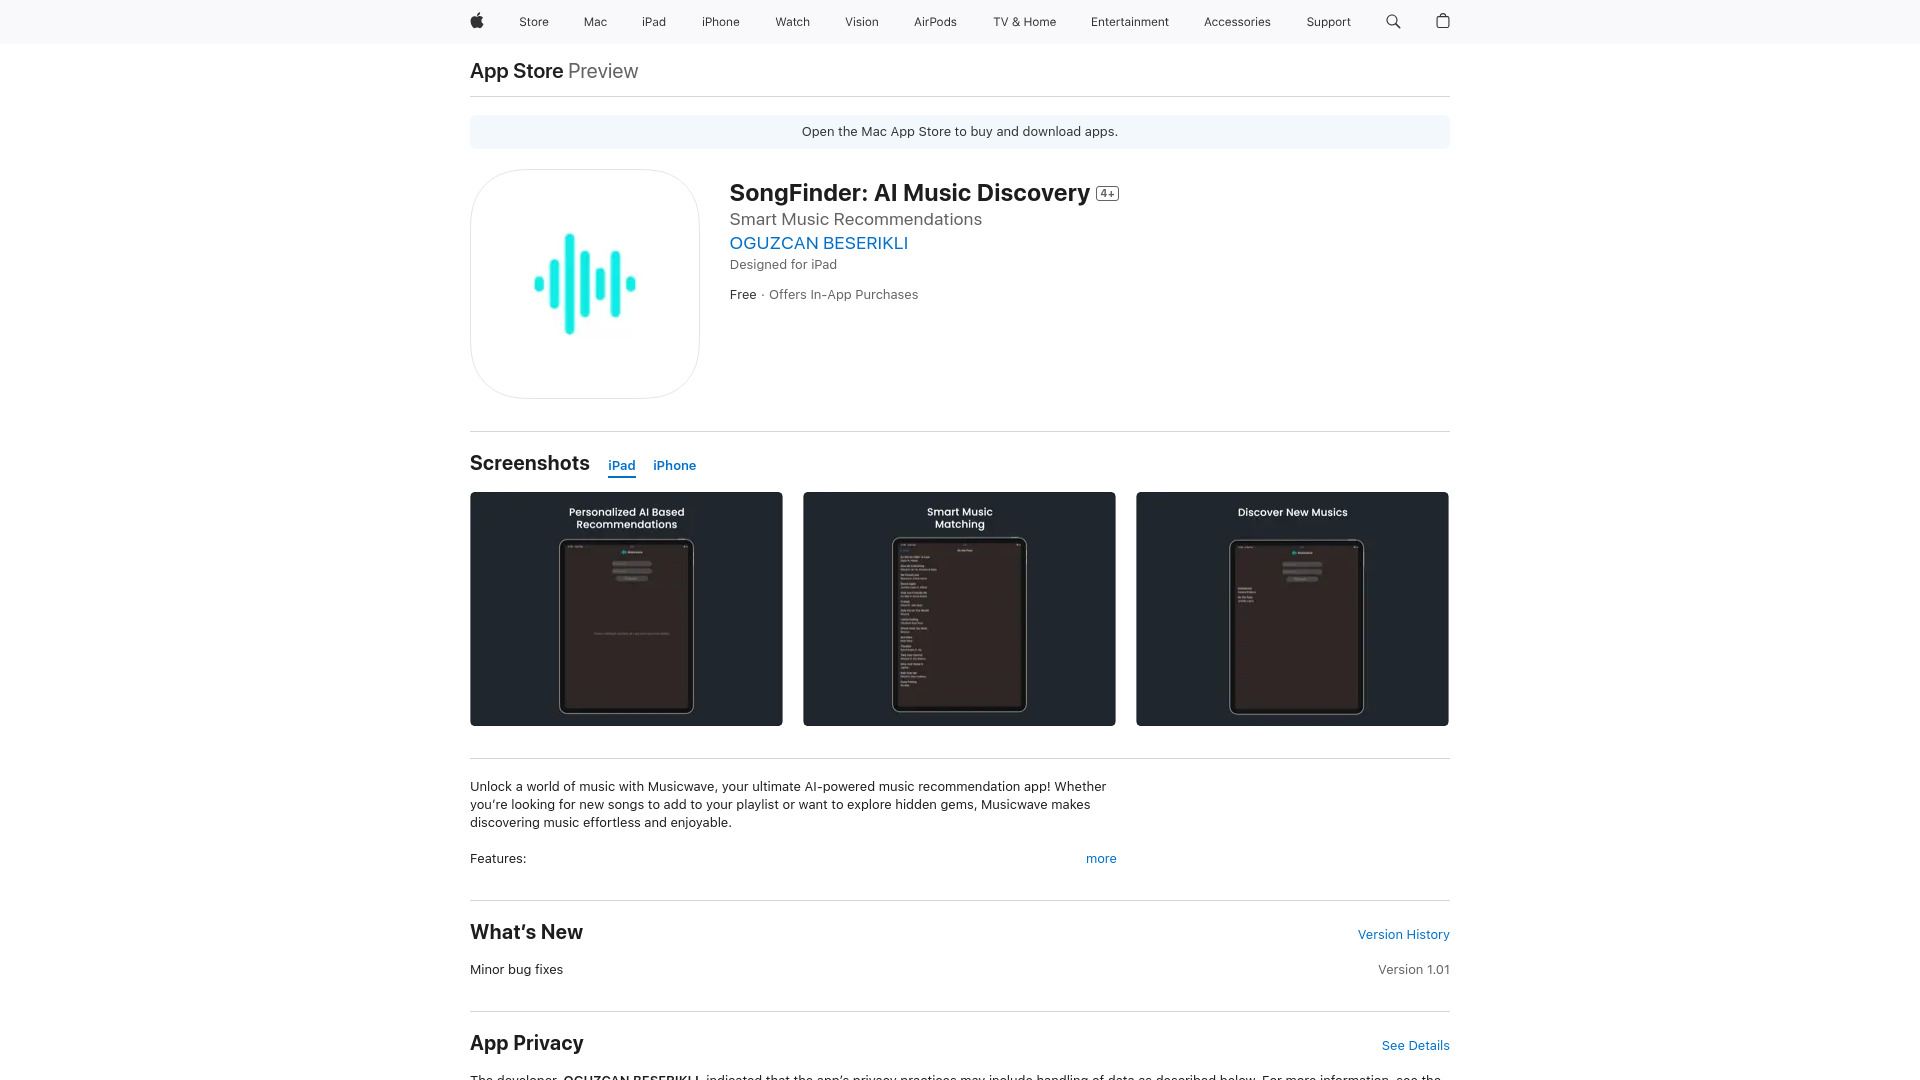Switch to the iPhone screenshots tab
The width and height of the screenshot is (1920, 1080).
point(674,465)
